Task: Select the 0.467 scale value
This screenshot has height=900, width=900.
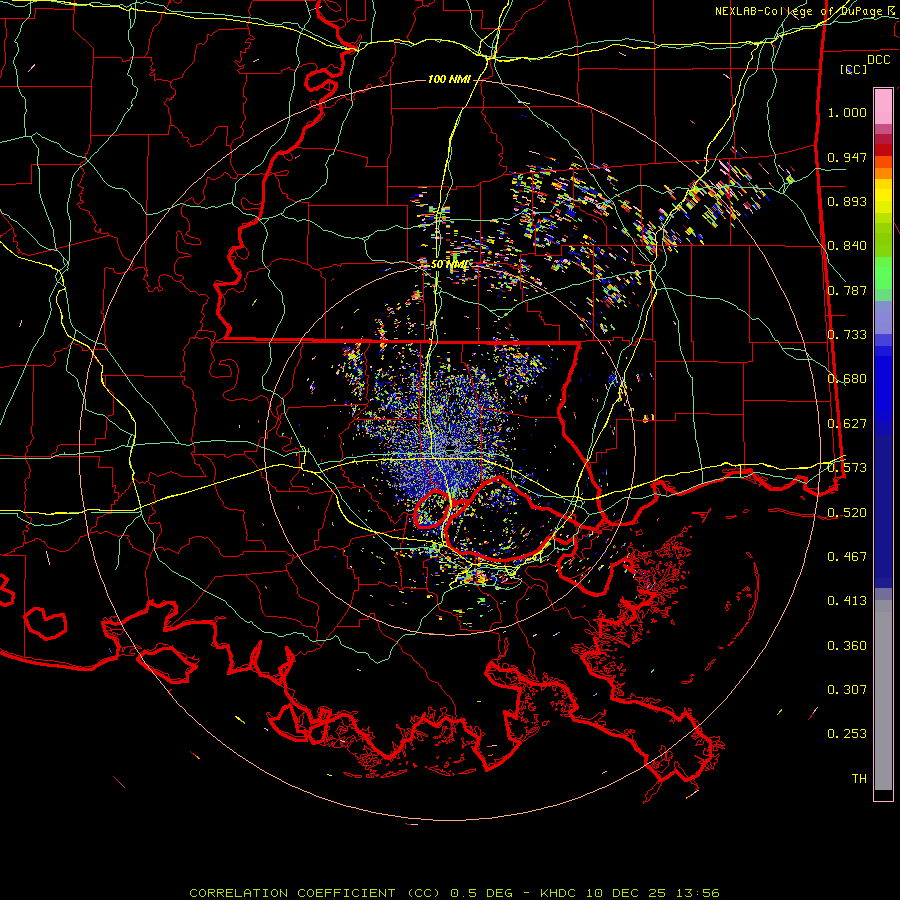Action: point(847,557)
